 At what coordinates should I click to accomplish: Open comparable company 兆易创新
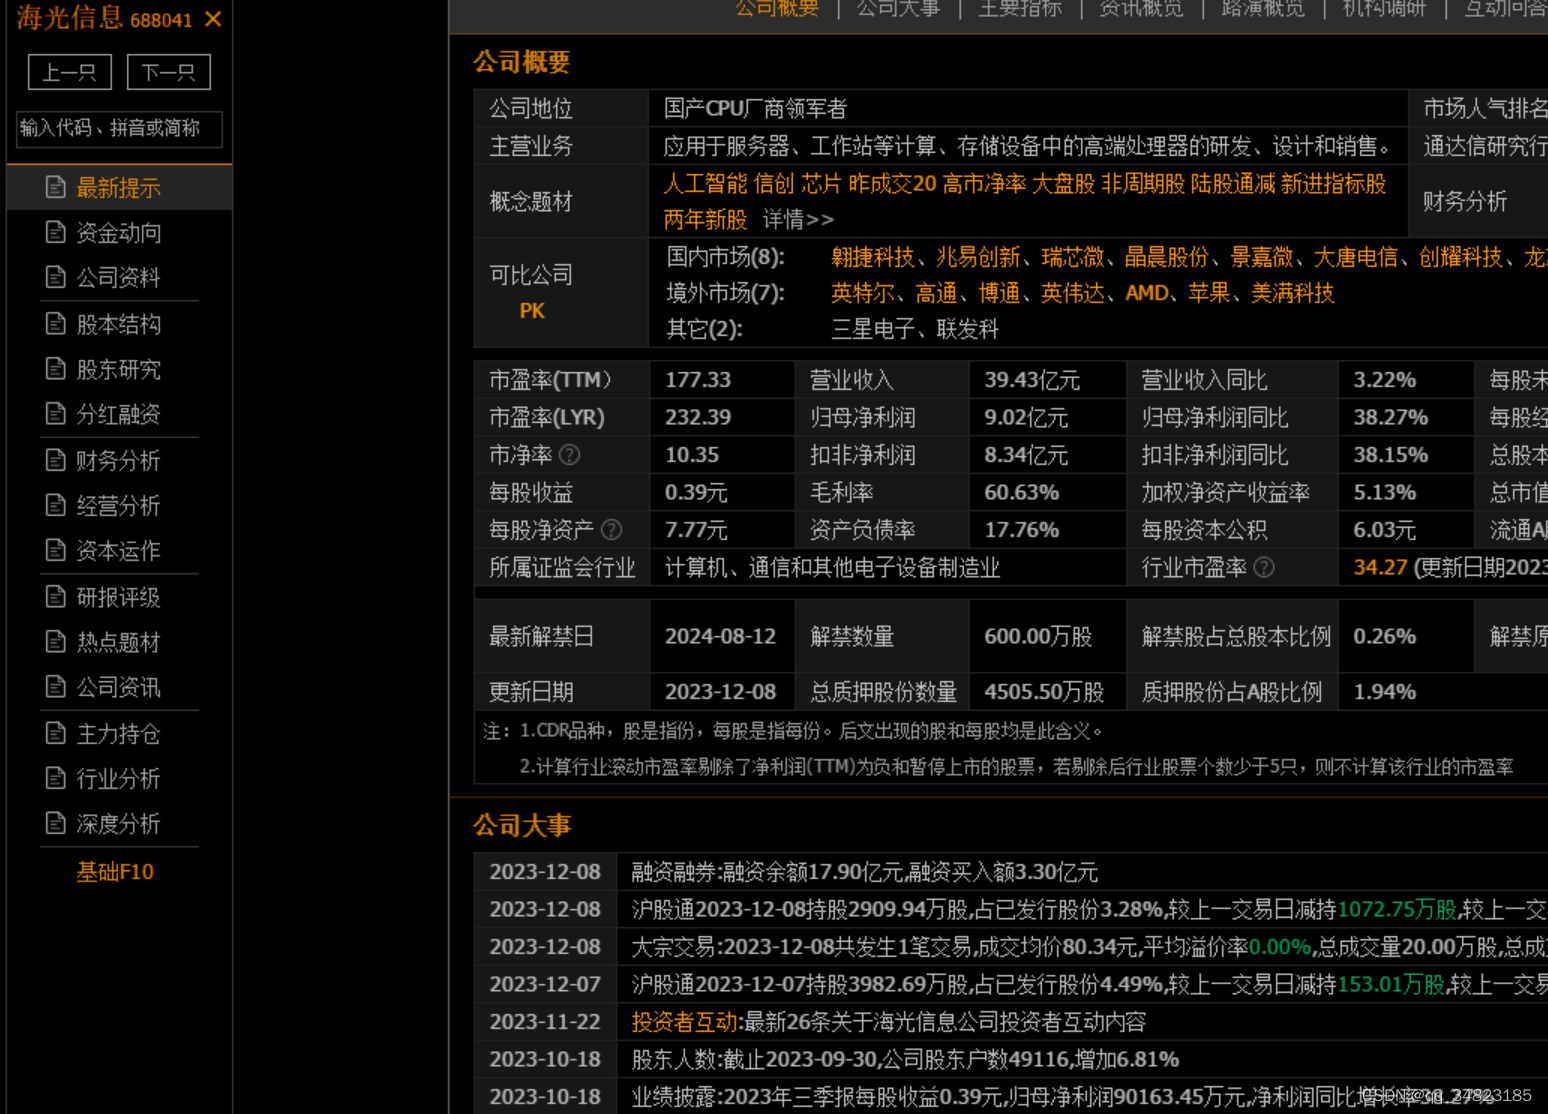[978, 257]
